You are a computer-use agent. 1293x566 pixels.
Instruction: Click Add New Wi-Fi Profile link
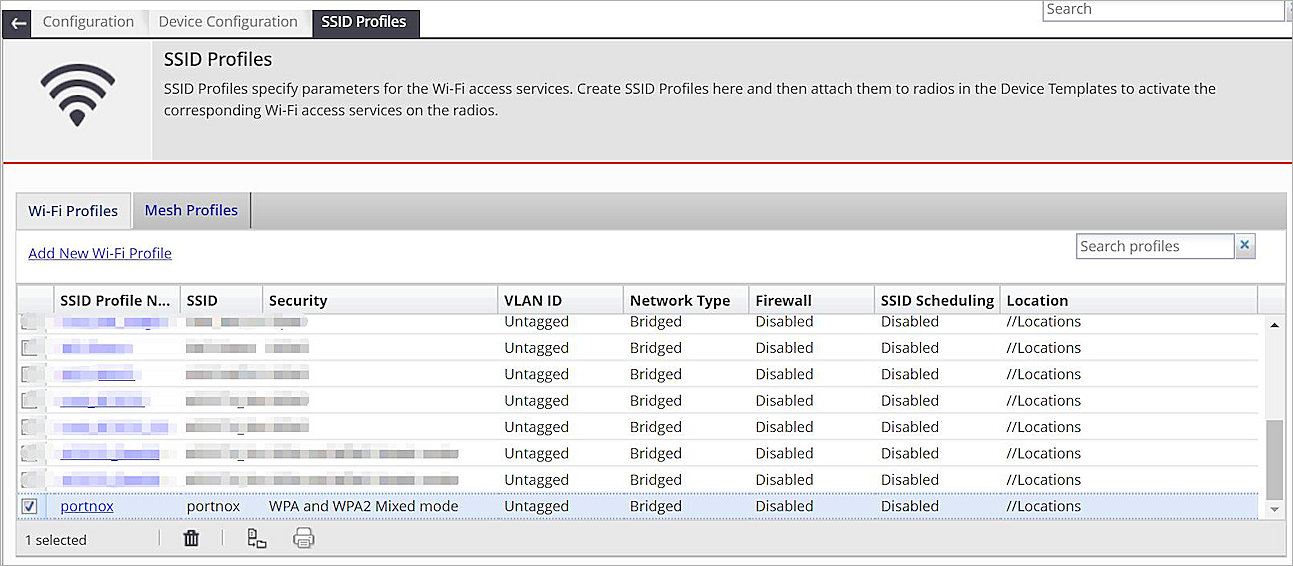click(x=100, y=253)
